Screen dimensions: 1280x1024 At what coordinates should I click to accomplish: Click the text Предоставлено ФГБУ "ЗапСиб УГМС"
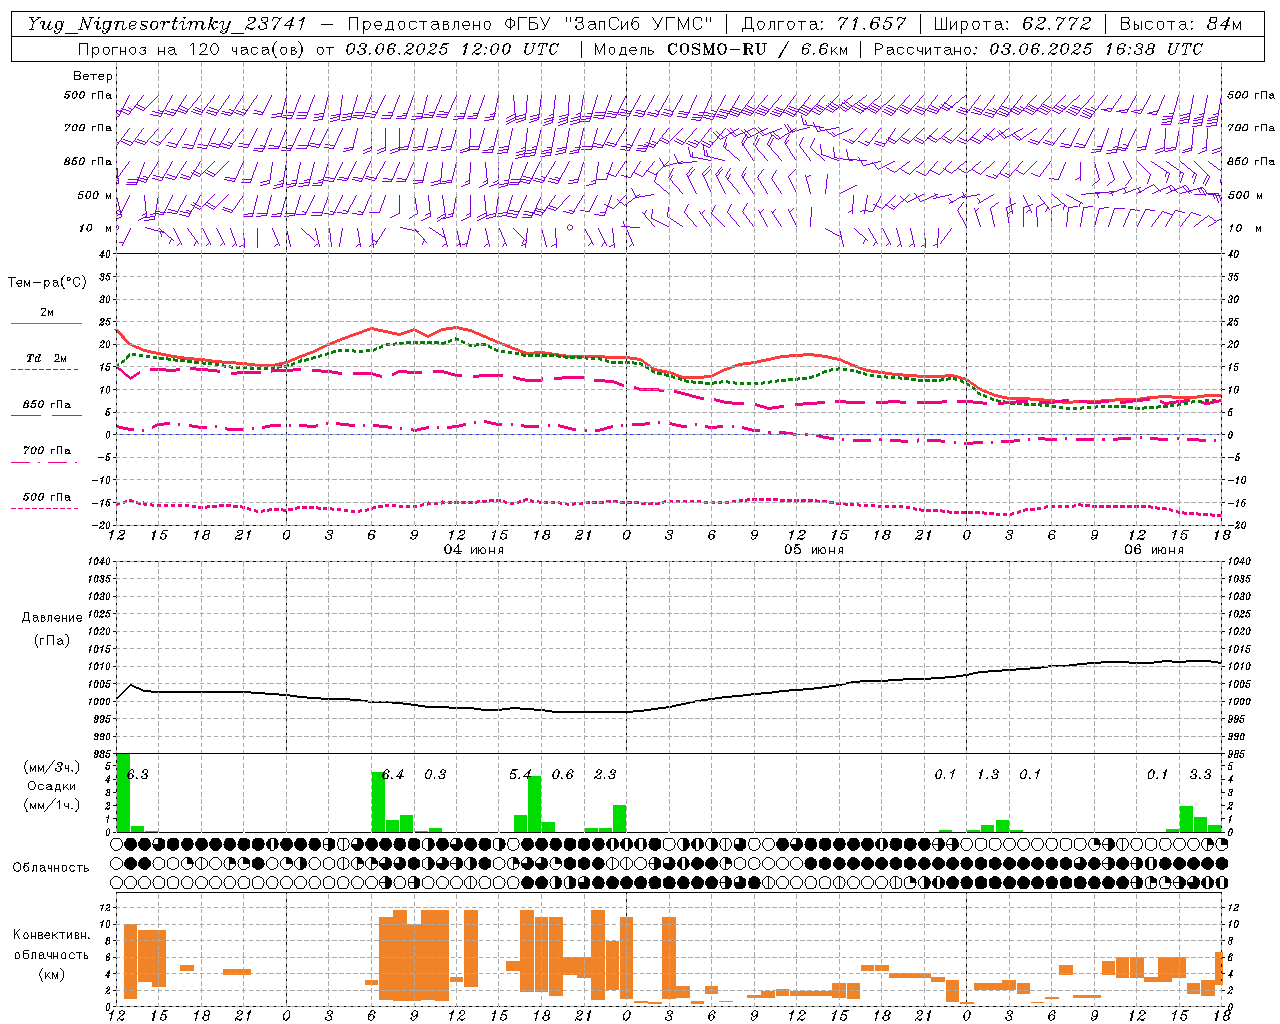[530, 24]
